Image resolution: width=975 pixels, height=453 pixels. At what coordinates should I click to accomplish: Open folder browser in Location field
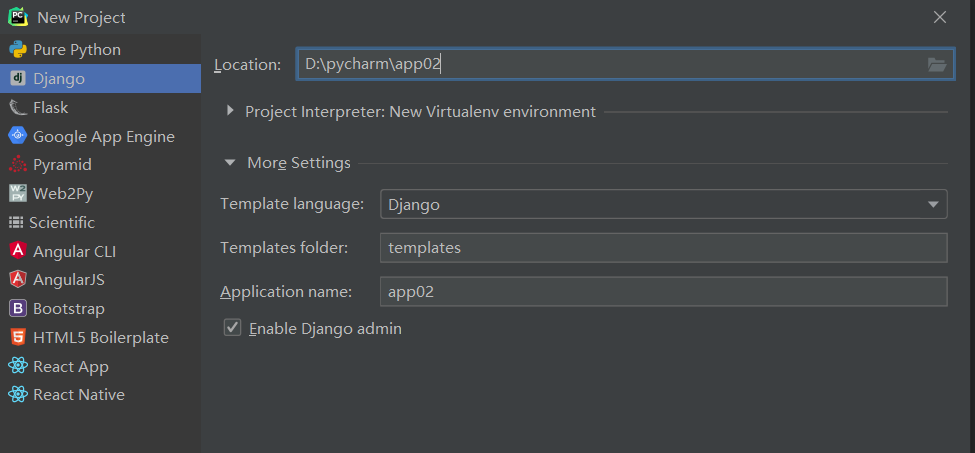pyautogui.click(x=936, y=64)
